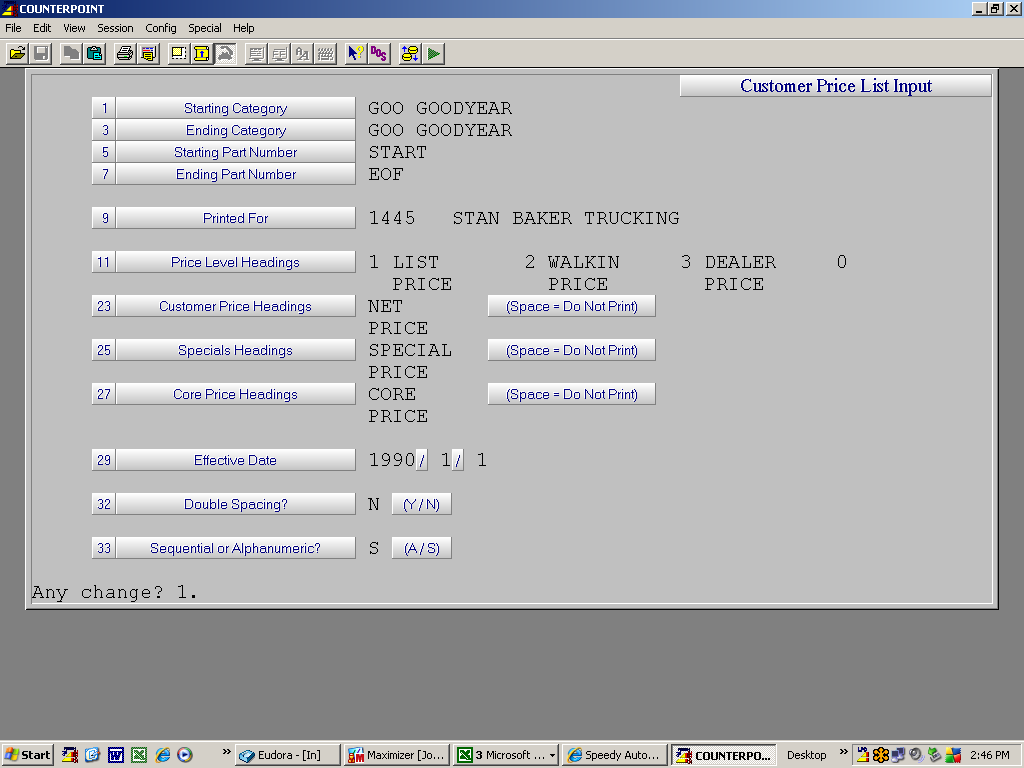The width and height of the screenshot is (1024, 768).
Task: Click the field number 1 button
Action: pyautogui.click(x=104, y=108)
